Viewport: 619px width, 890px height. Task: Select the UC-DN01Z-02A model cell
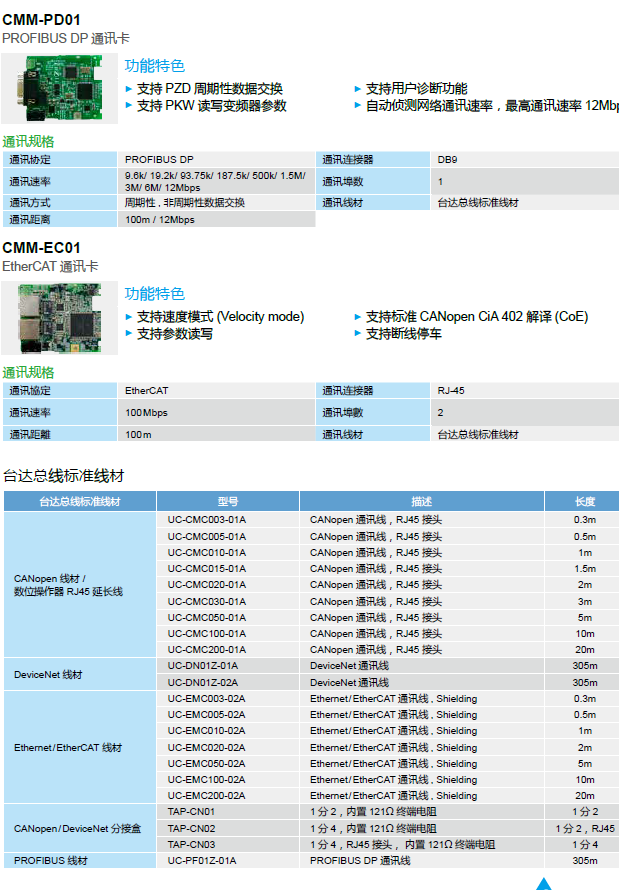point(203,682)
